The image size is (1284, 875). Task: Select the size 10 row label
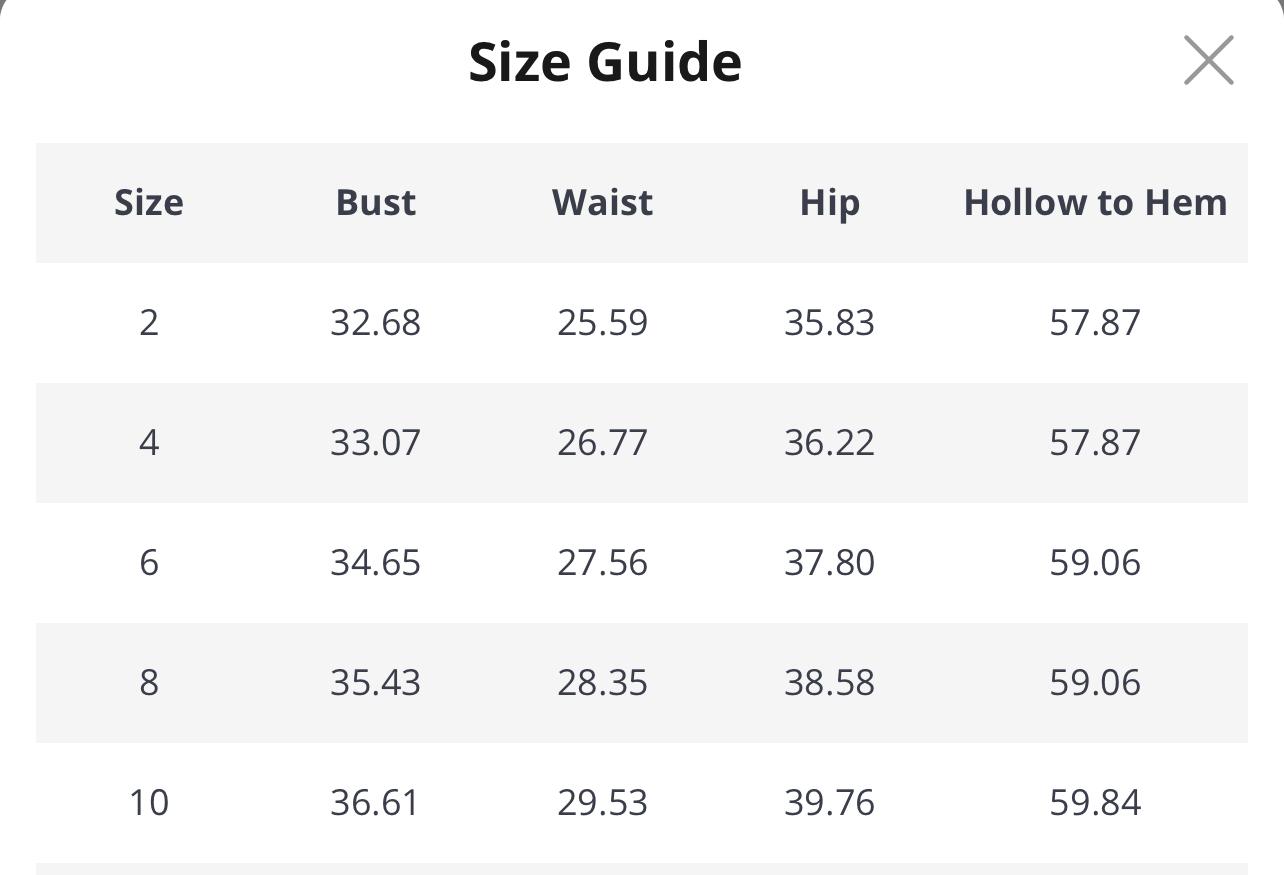tap(149, 803)
